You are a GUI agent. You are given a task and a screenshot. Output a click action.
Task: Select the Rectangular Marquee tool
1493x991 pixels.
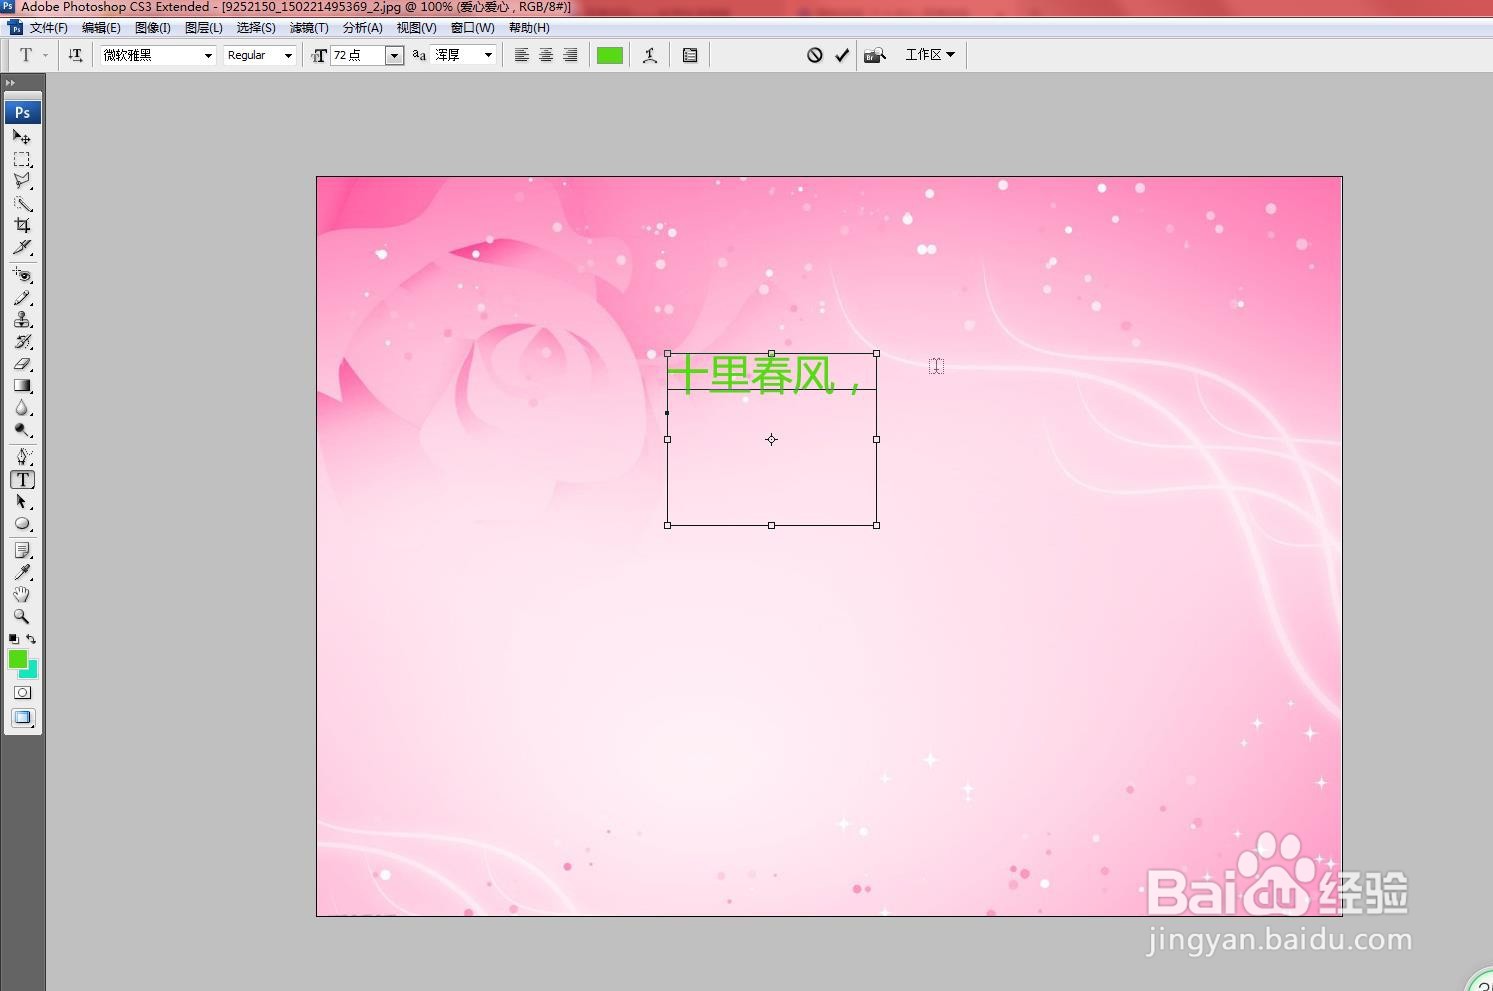[22, 159]
